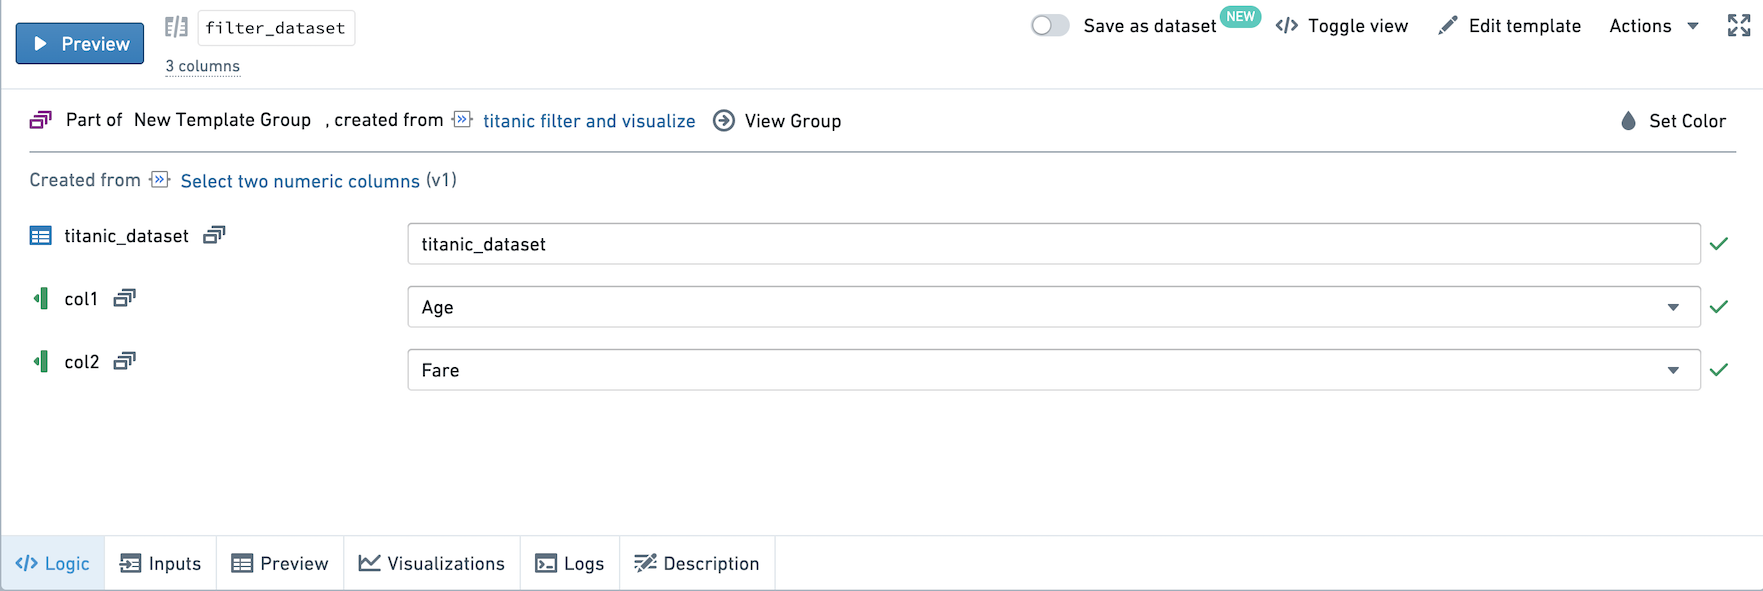Click the fullscreen expand icon
This screenshot has height=591, width=1763.
1739,26
